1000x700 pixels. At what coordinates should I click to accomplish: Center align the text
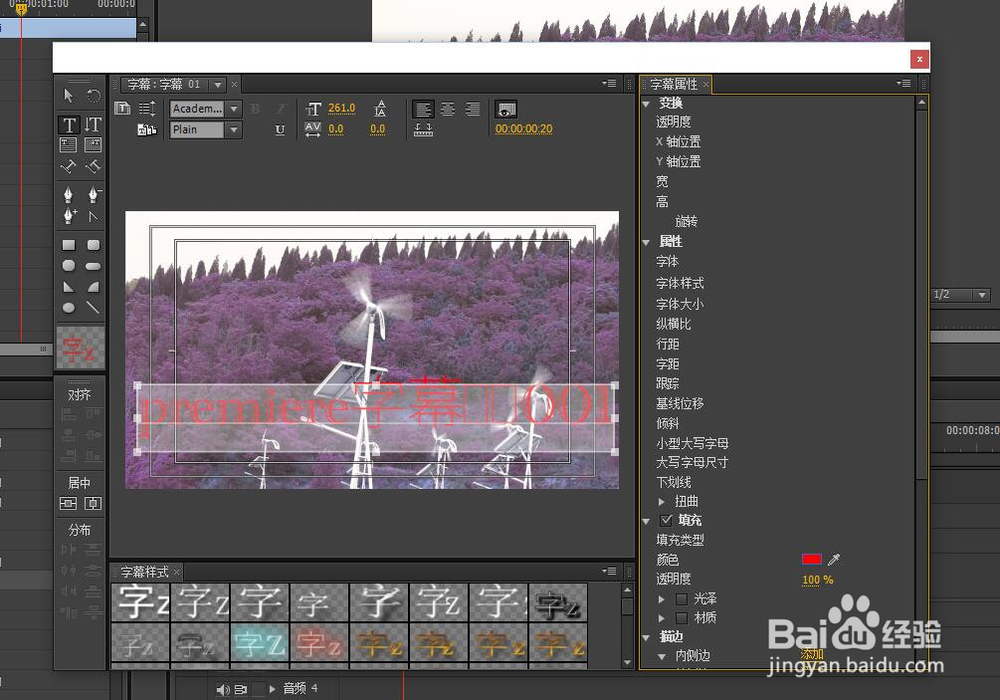pyautogui.click(x=448, y=109)
